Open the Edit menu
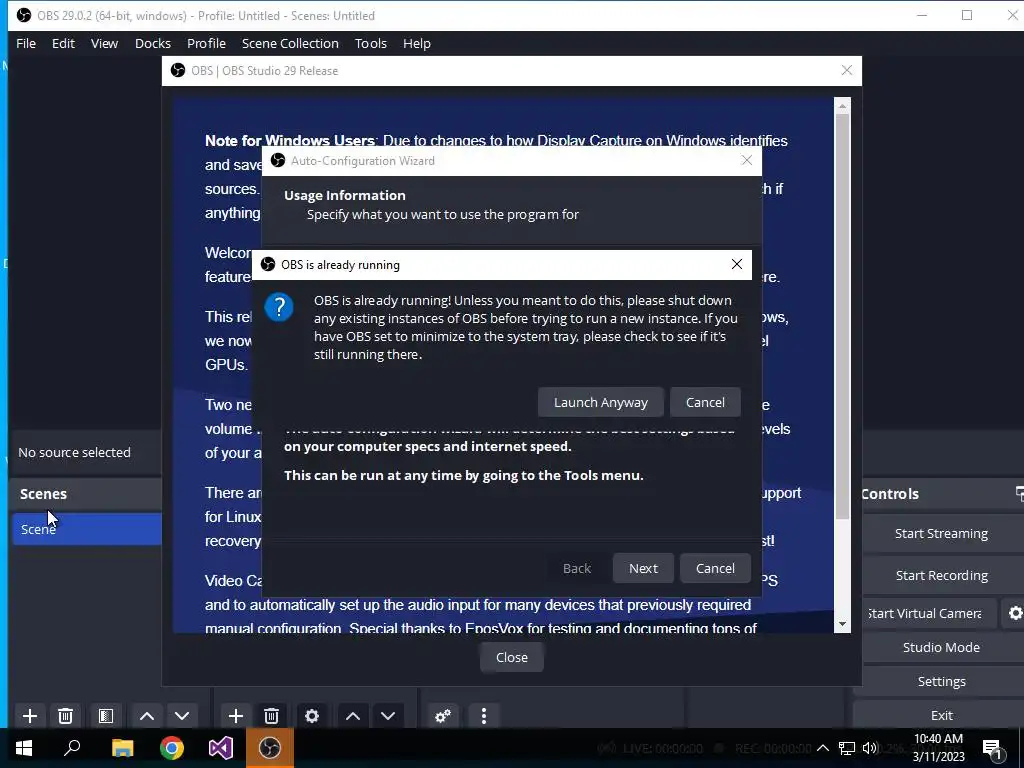Screen dimensions: 1024x768 63,43
